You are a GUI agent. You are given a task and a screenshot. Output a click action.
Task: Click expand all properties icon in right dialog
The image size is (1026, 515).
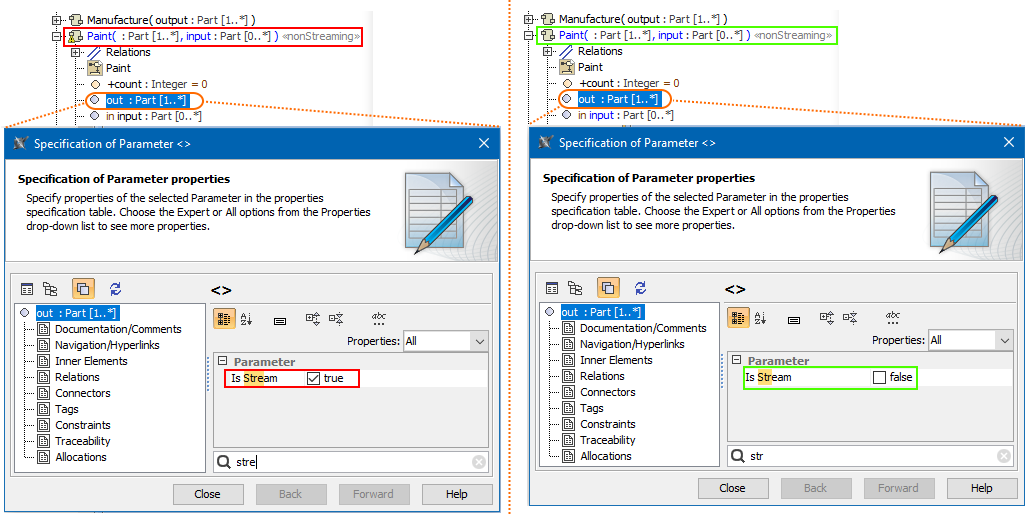point(827,319)
